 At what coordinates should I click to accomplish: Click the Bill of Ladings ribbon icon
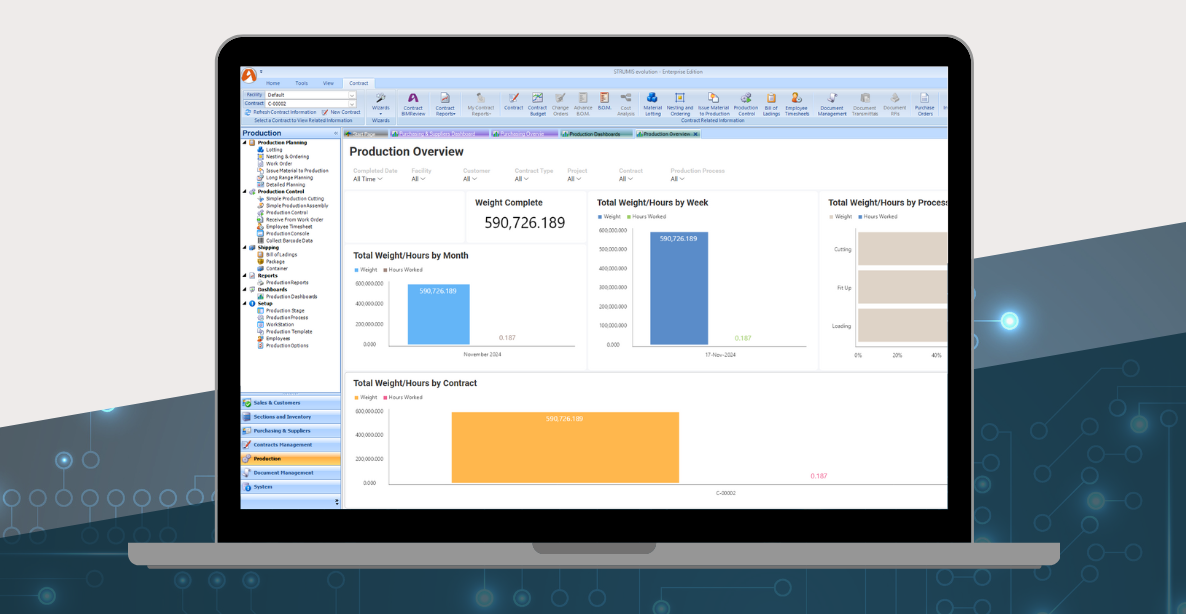[x=771, y=103]
